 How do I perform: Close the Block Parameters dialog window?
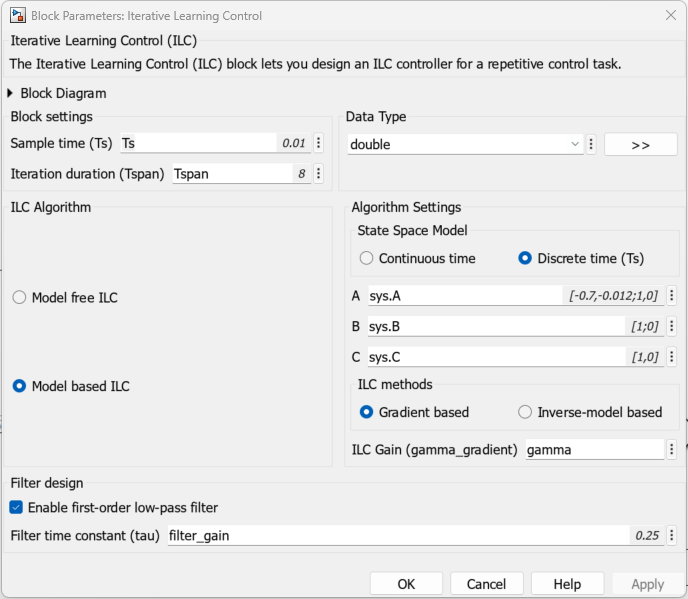point(670,15)
